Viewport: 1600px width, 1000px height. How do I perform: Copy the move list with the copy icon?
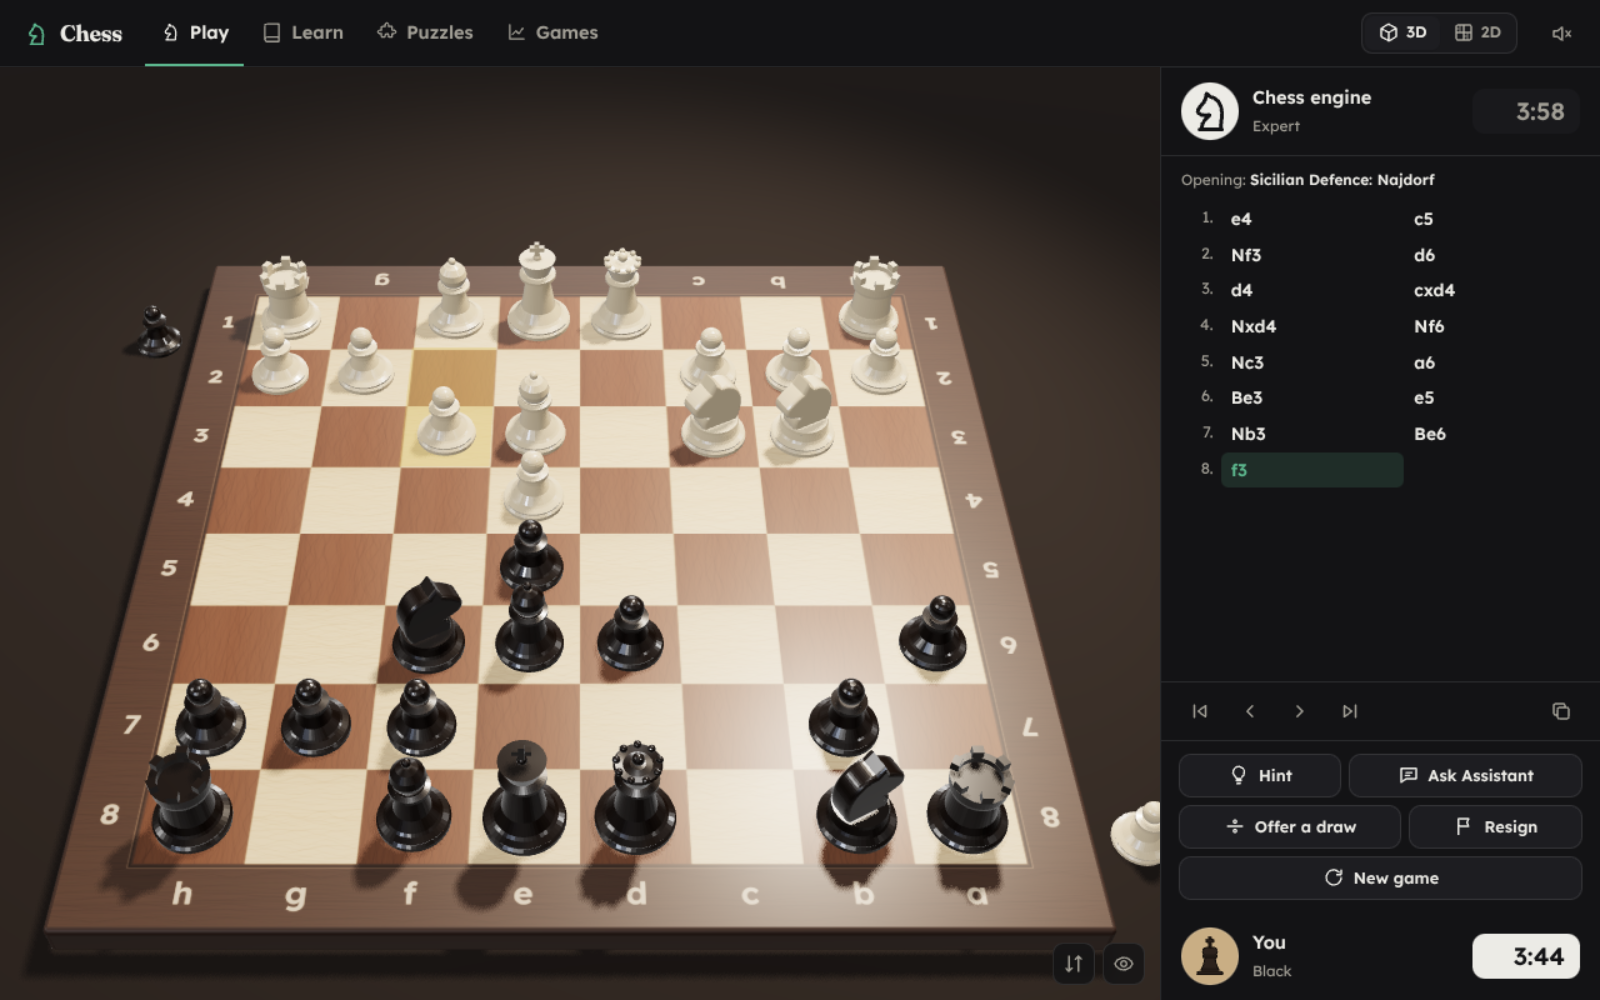coord(1561,711)
